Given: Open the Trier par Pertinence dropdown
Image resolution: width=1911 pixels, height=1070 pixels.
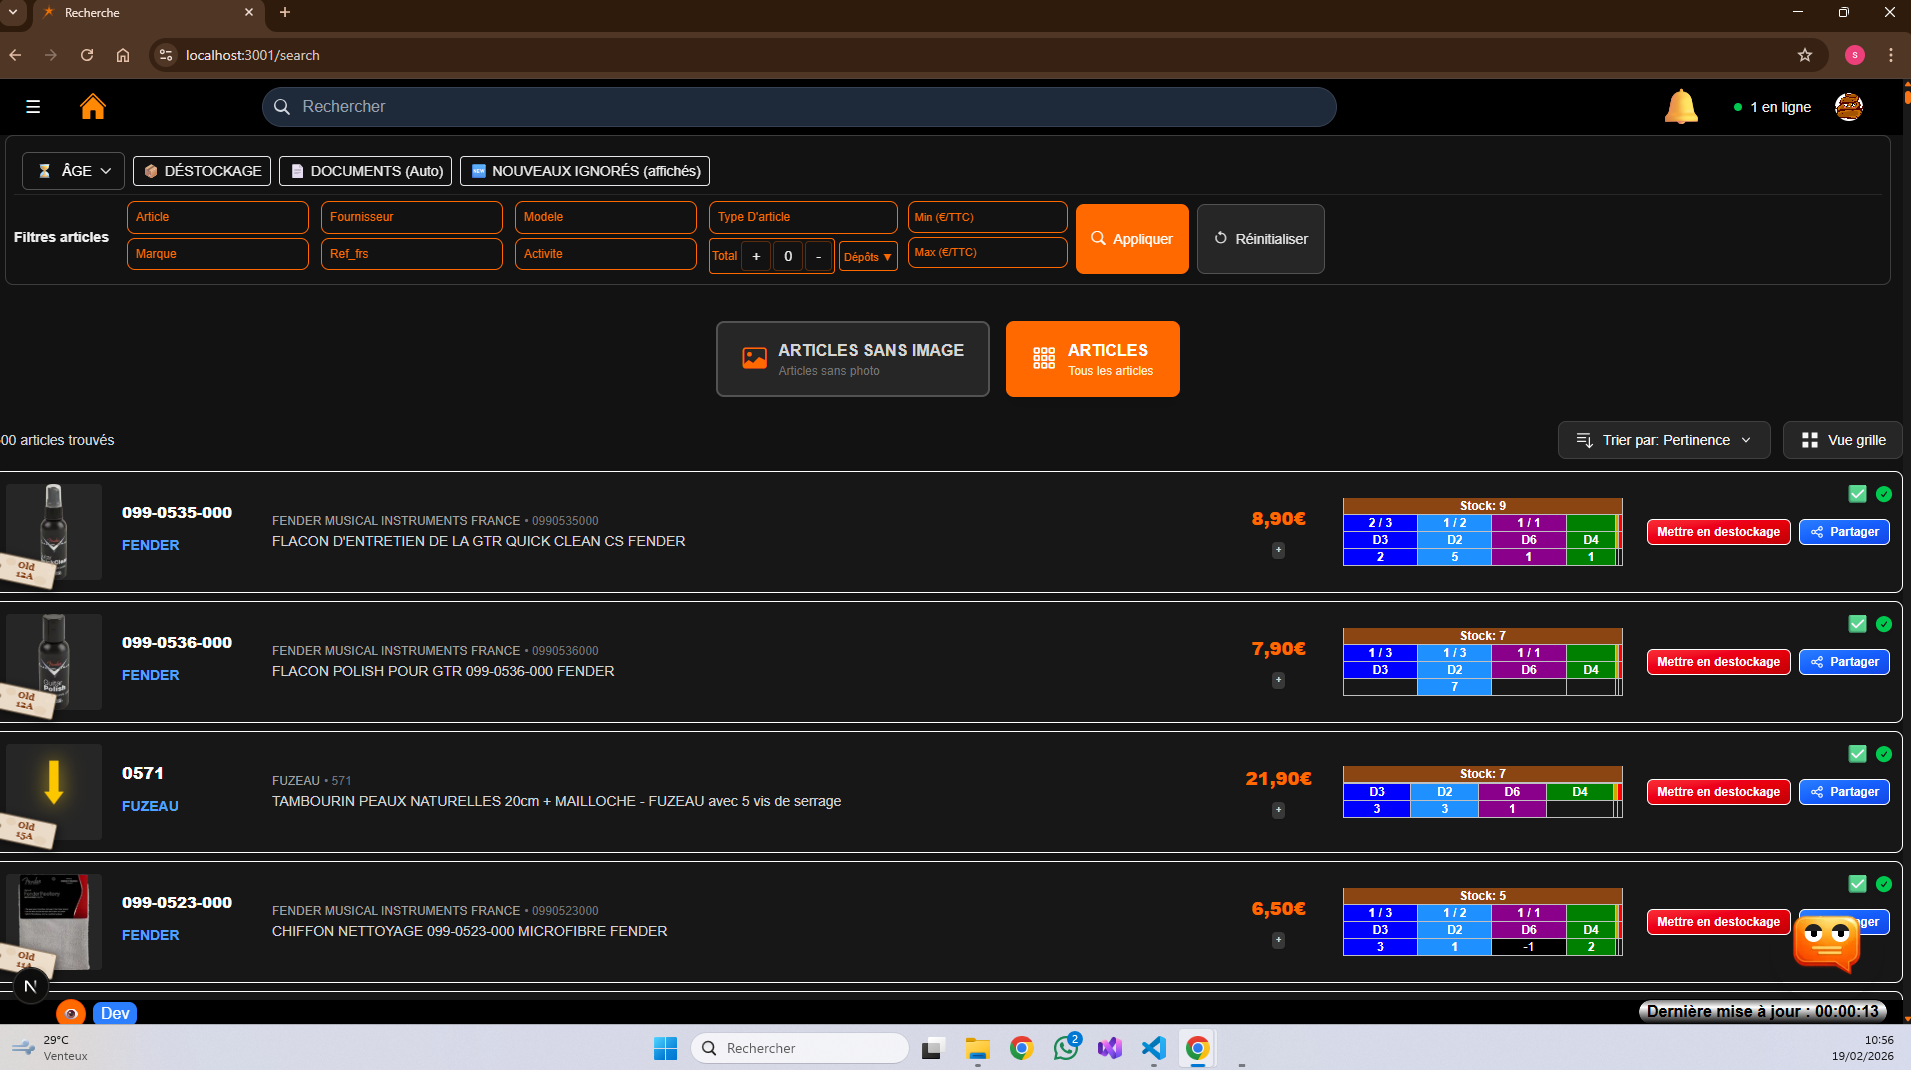Looking at the screenshot, I should click(1663, 440).
